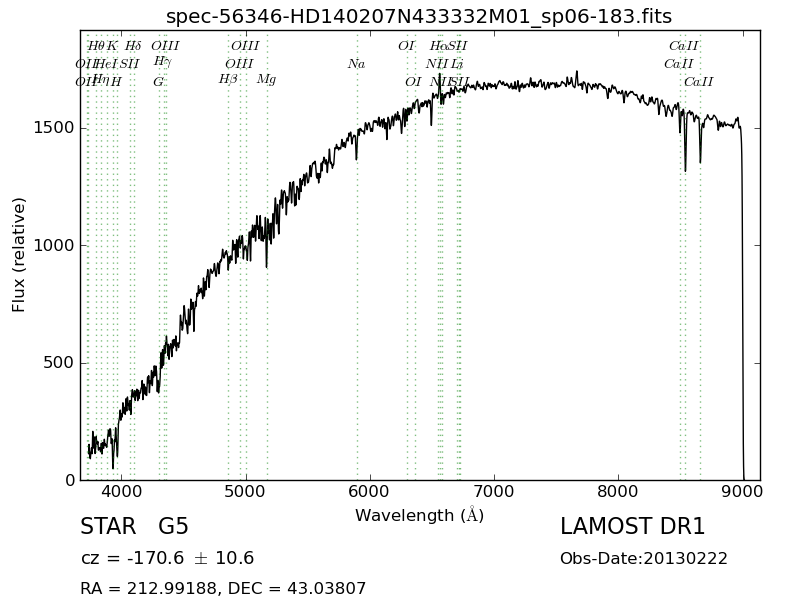Click the 'LAMOST DR1' label
The image size is (800, 600).
click(632, 526)
